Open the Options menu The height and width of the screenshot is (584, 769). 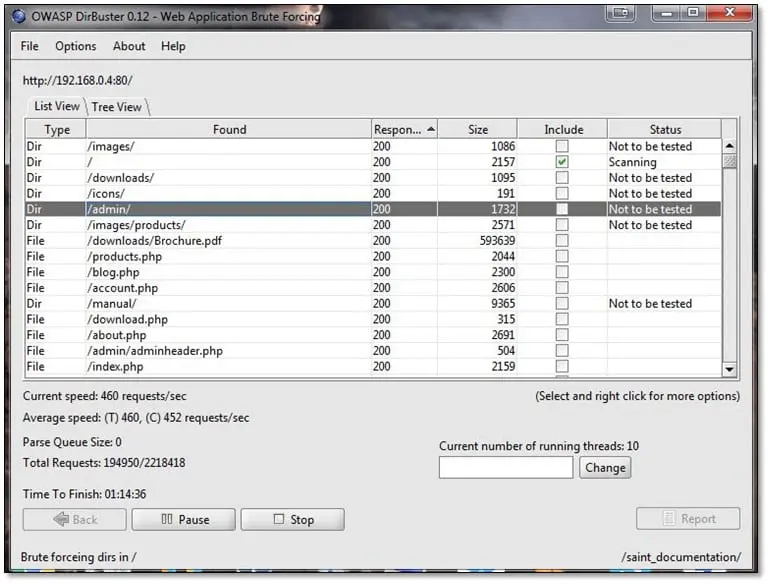[76, 46]
